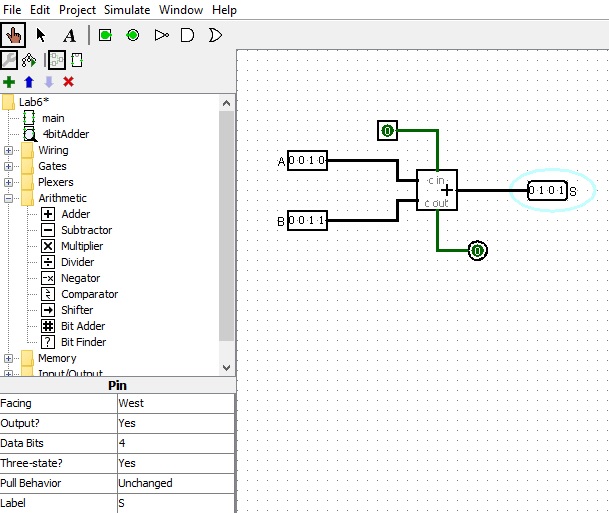The height and width of the screenshot is (513, 609).
Task: Click the view circuit layout icon
Action: click(x=57, y=60)
